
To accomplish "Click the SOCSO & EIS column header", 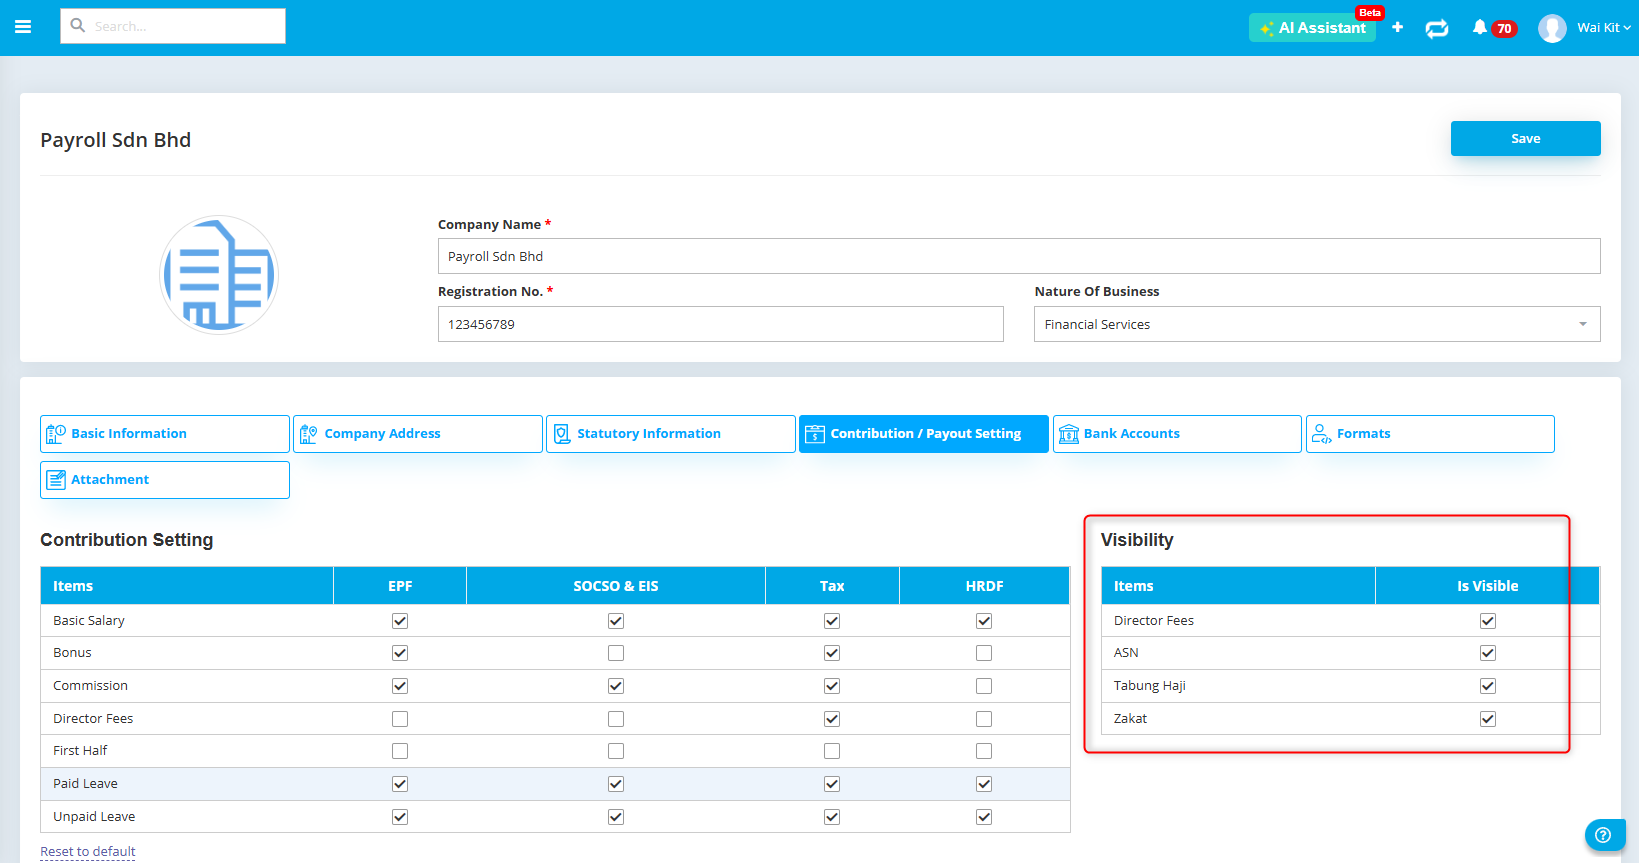I will click(x=616, y=586).
